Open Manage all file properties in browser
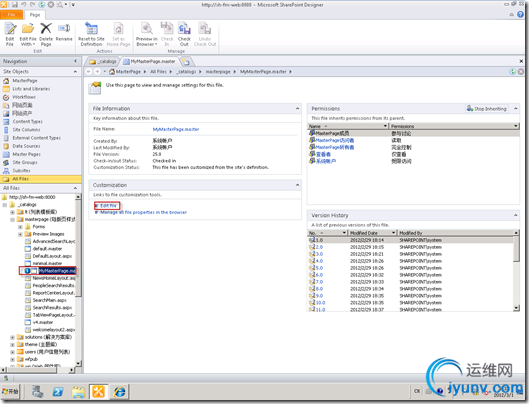The width and height of the screenshot is (529, 404). click(143, 212)
